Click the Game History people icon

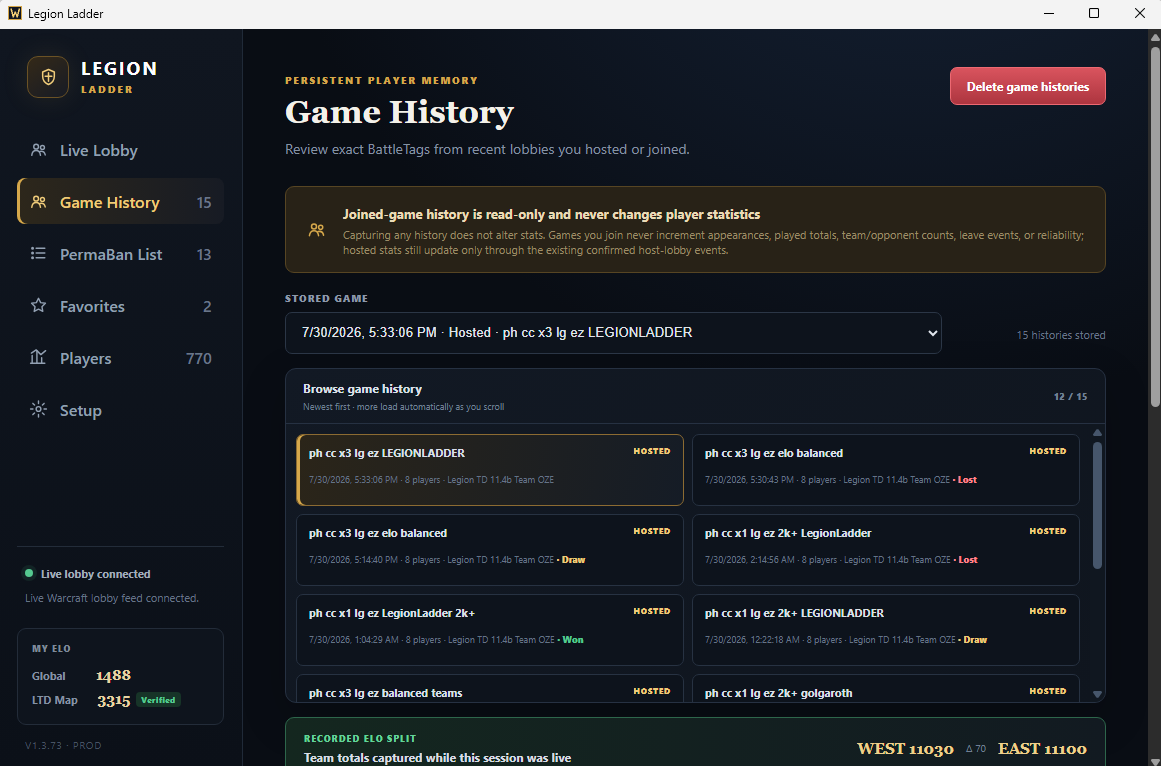coord(39,202)
